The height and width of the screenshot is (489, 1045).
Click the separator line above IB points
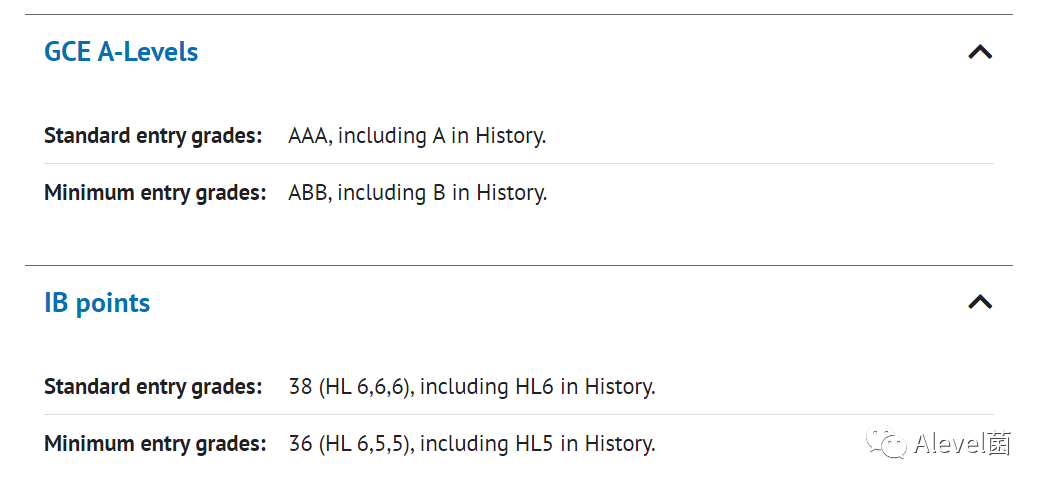point(519,265)
